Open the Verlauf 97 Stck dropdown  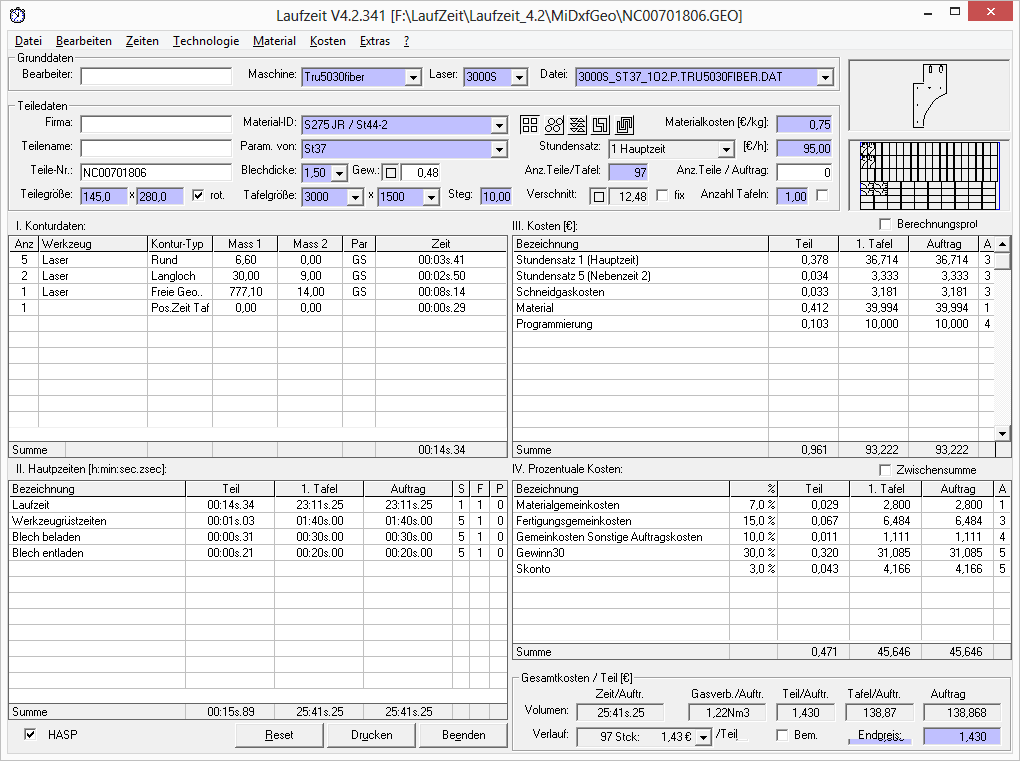pyautogui.click(x=703, y=737)
